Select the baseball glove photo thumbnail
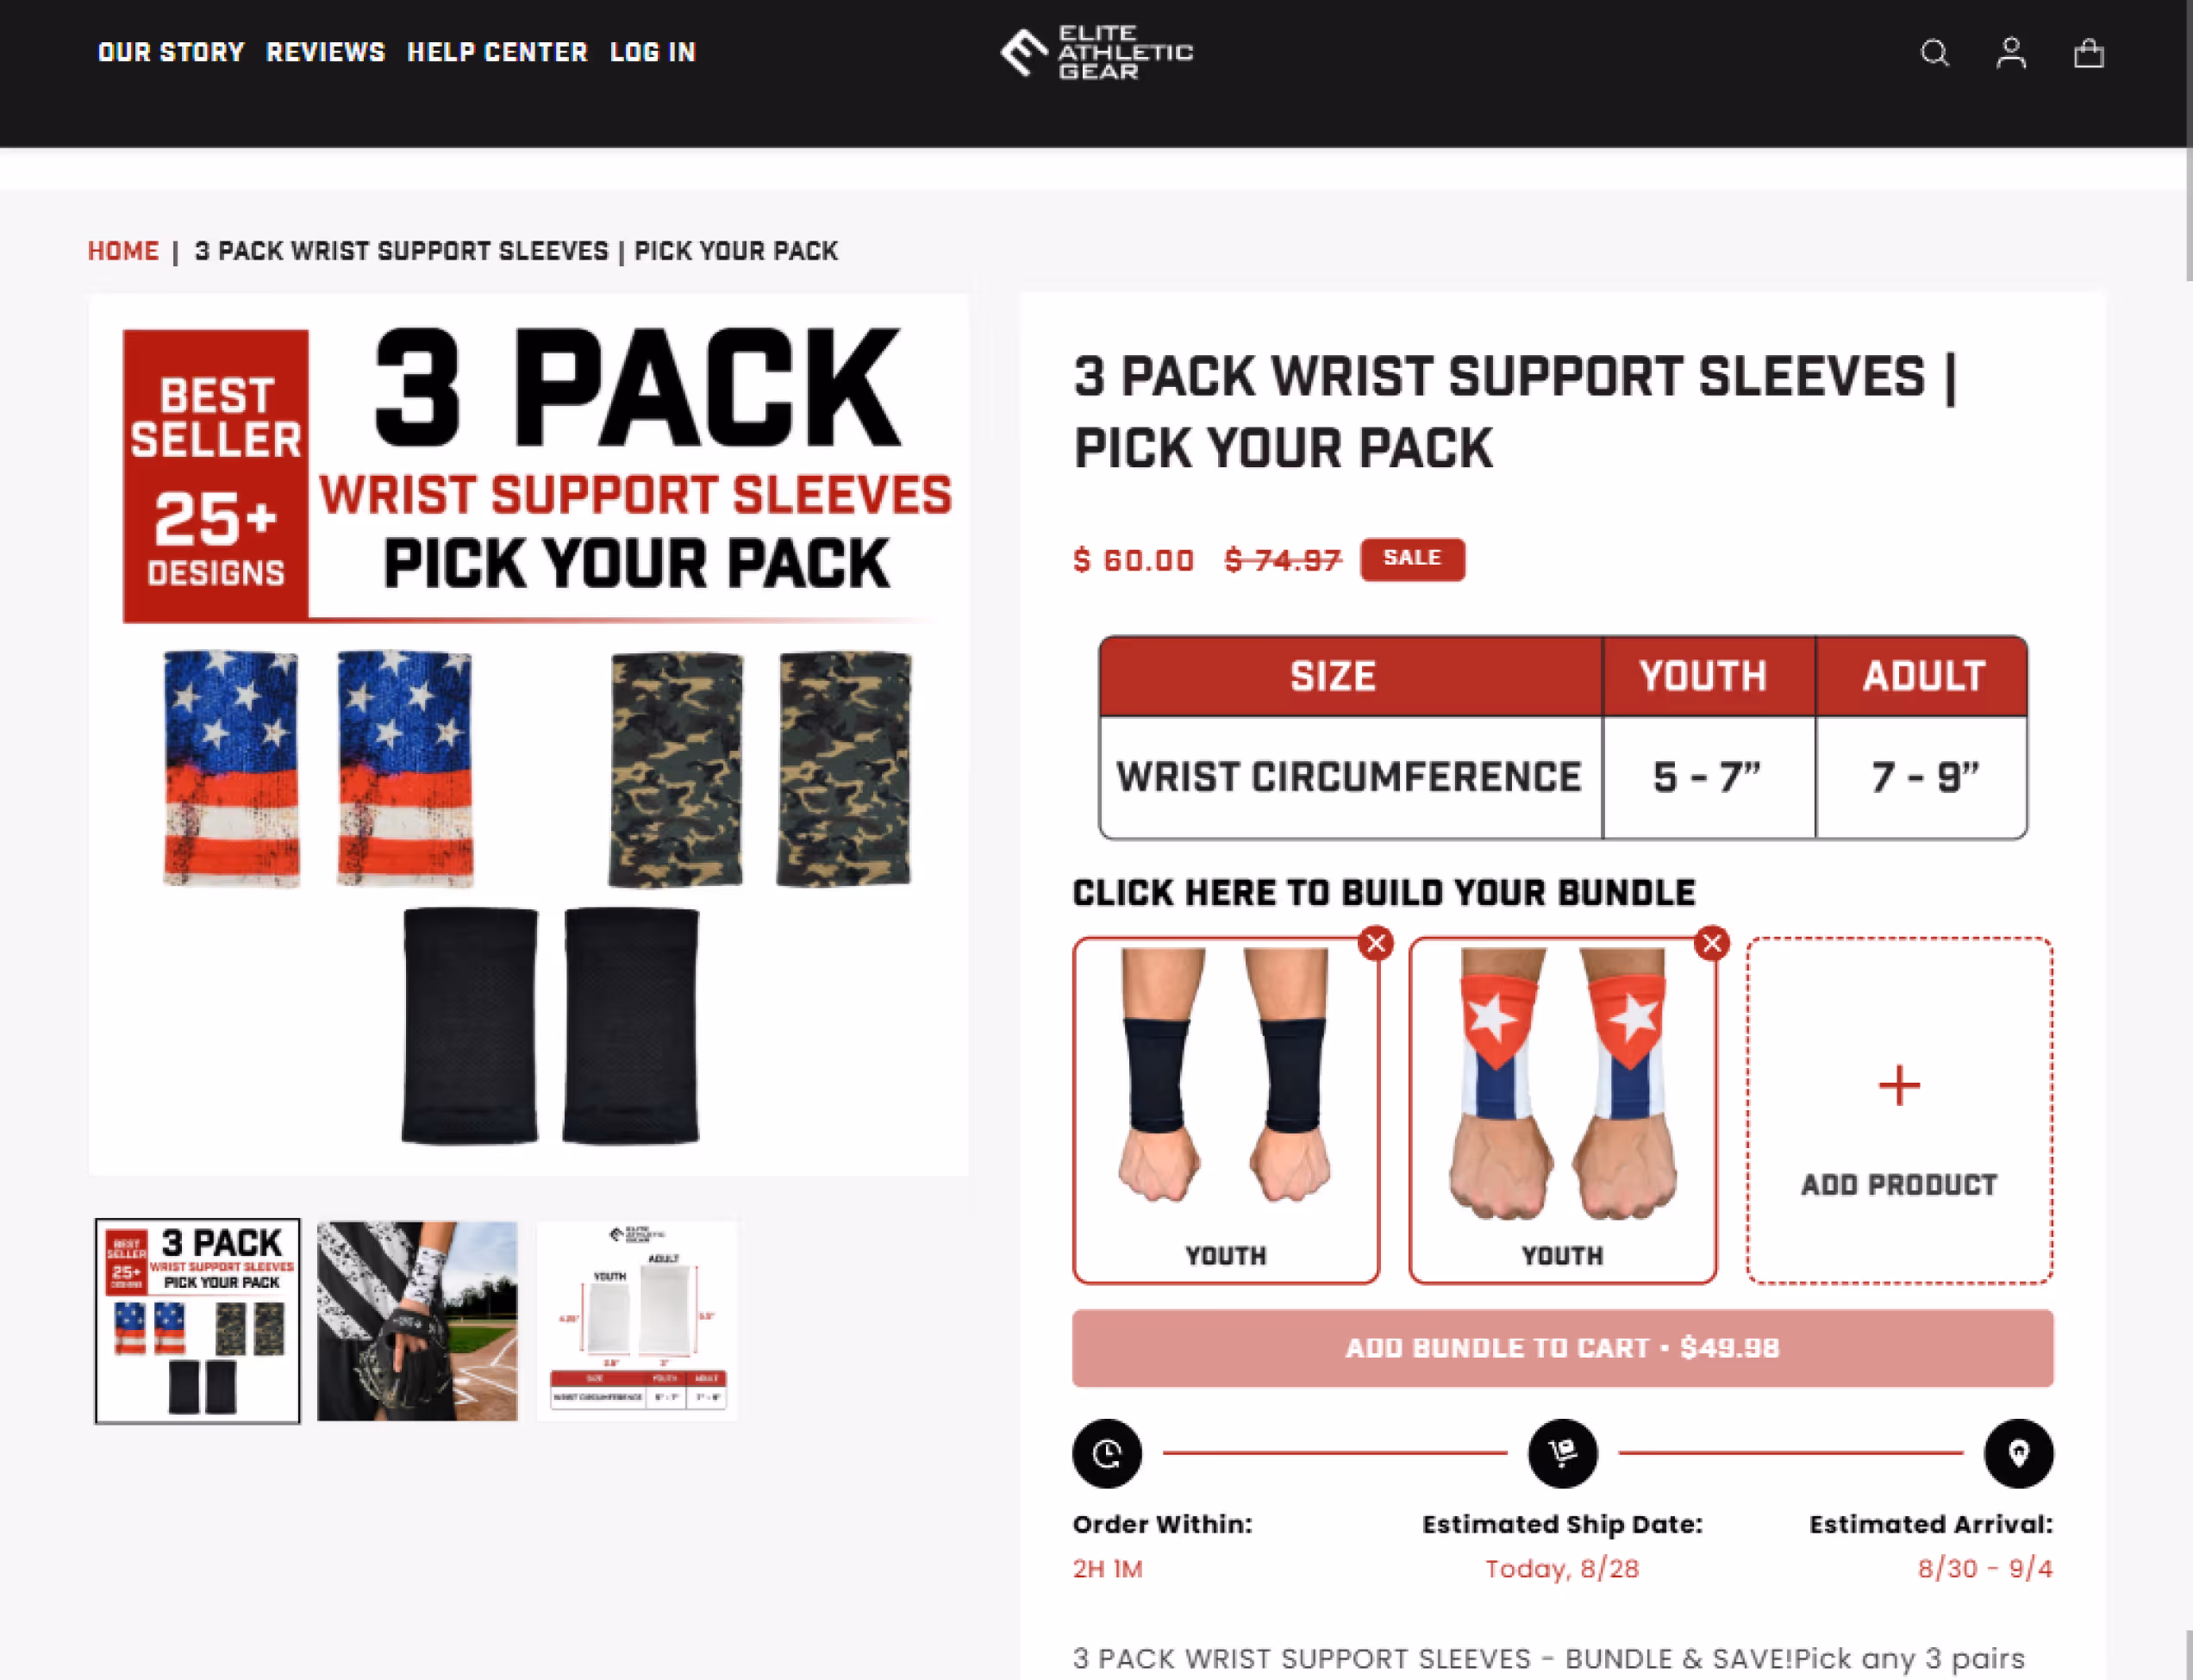Viewport: 2193px width, 1680px height. pyautogui.click(x=417, y=1320)
